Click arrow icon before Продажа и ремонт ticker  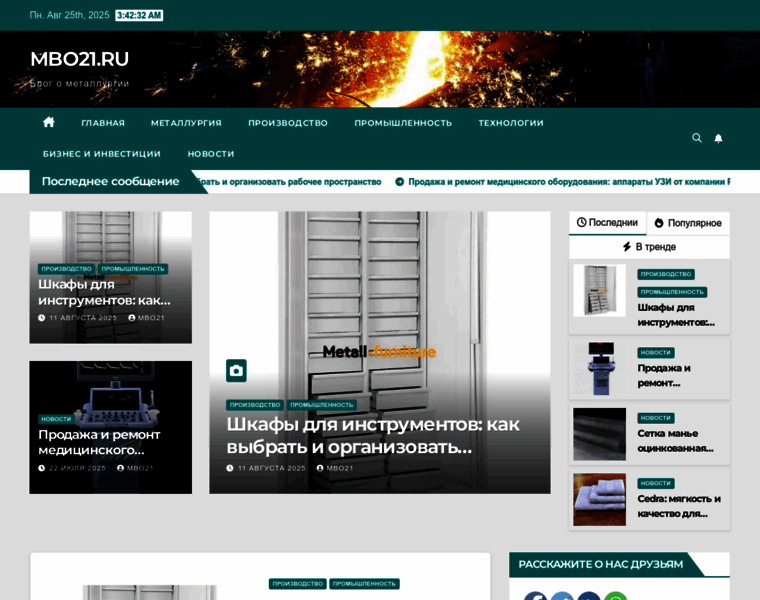coord(399,182)
